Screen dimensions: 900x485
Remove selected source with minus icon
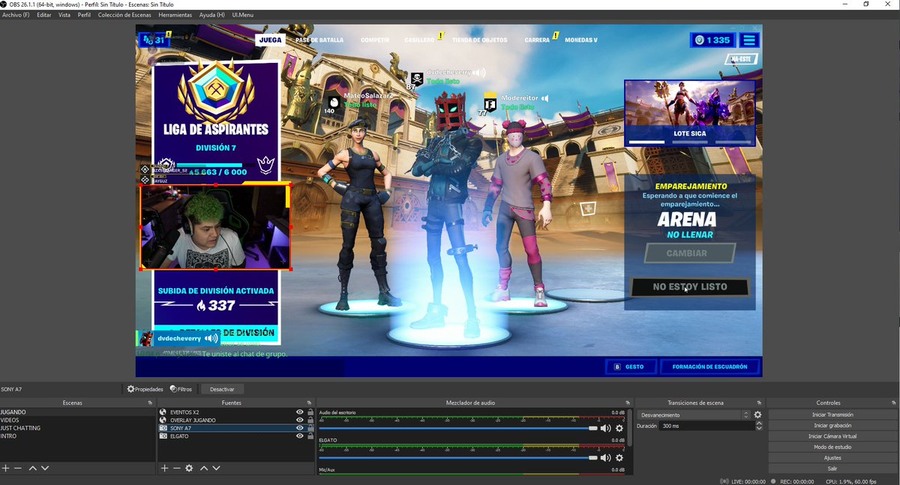click(x=176, y=468)
